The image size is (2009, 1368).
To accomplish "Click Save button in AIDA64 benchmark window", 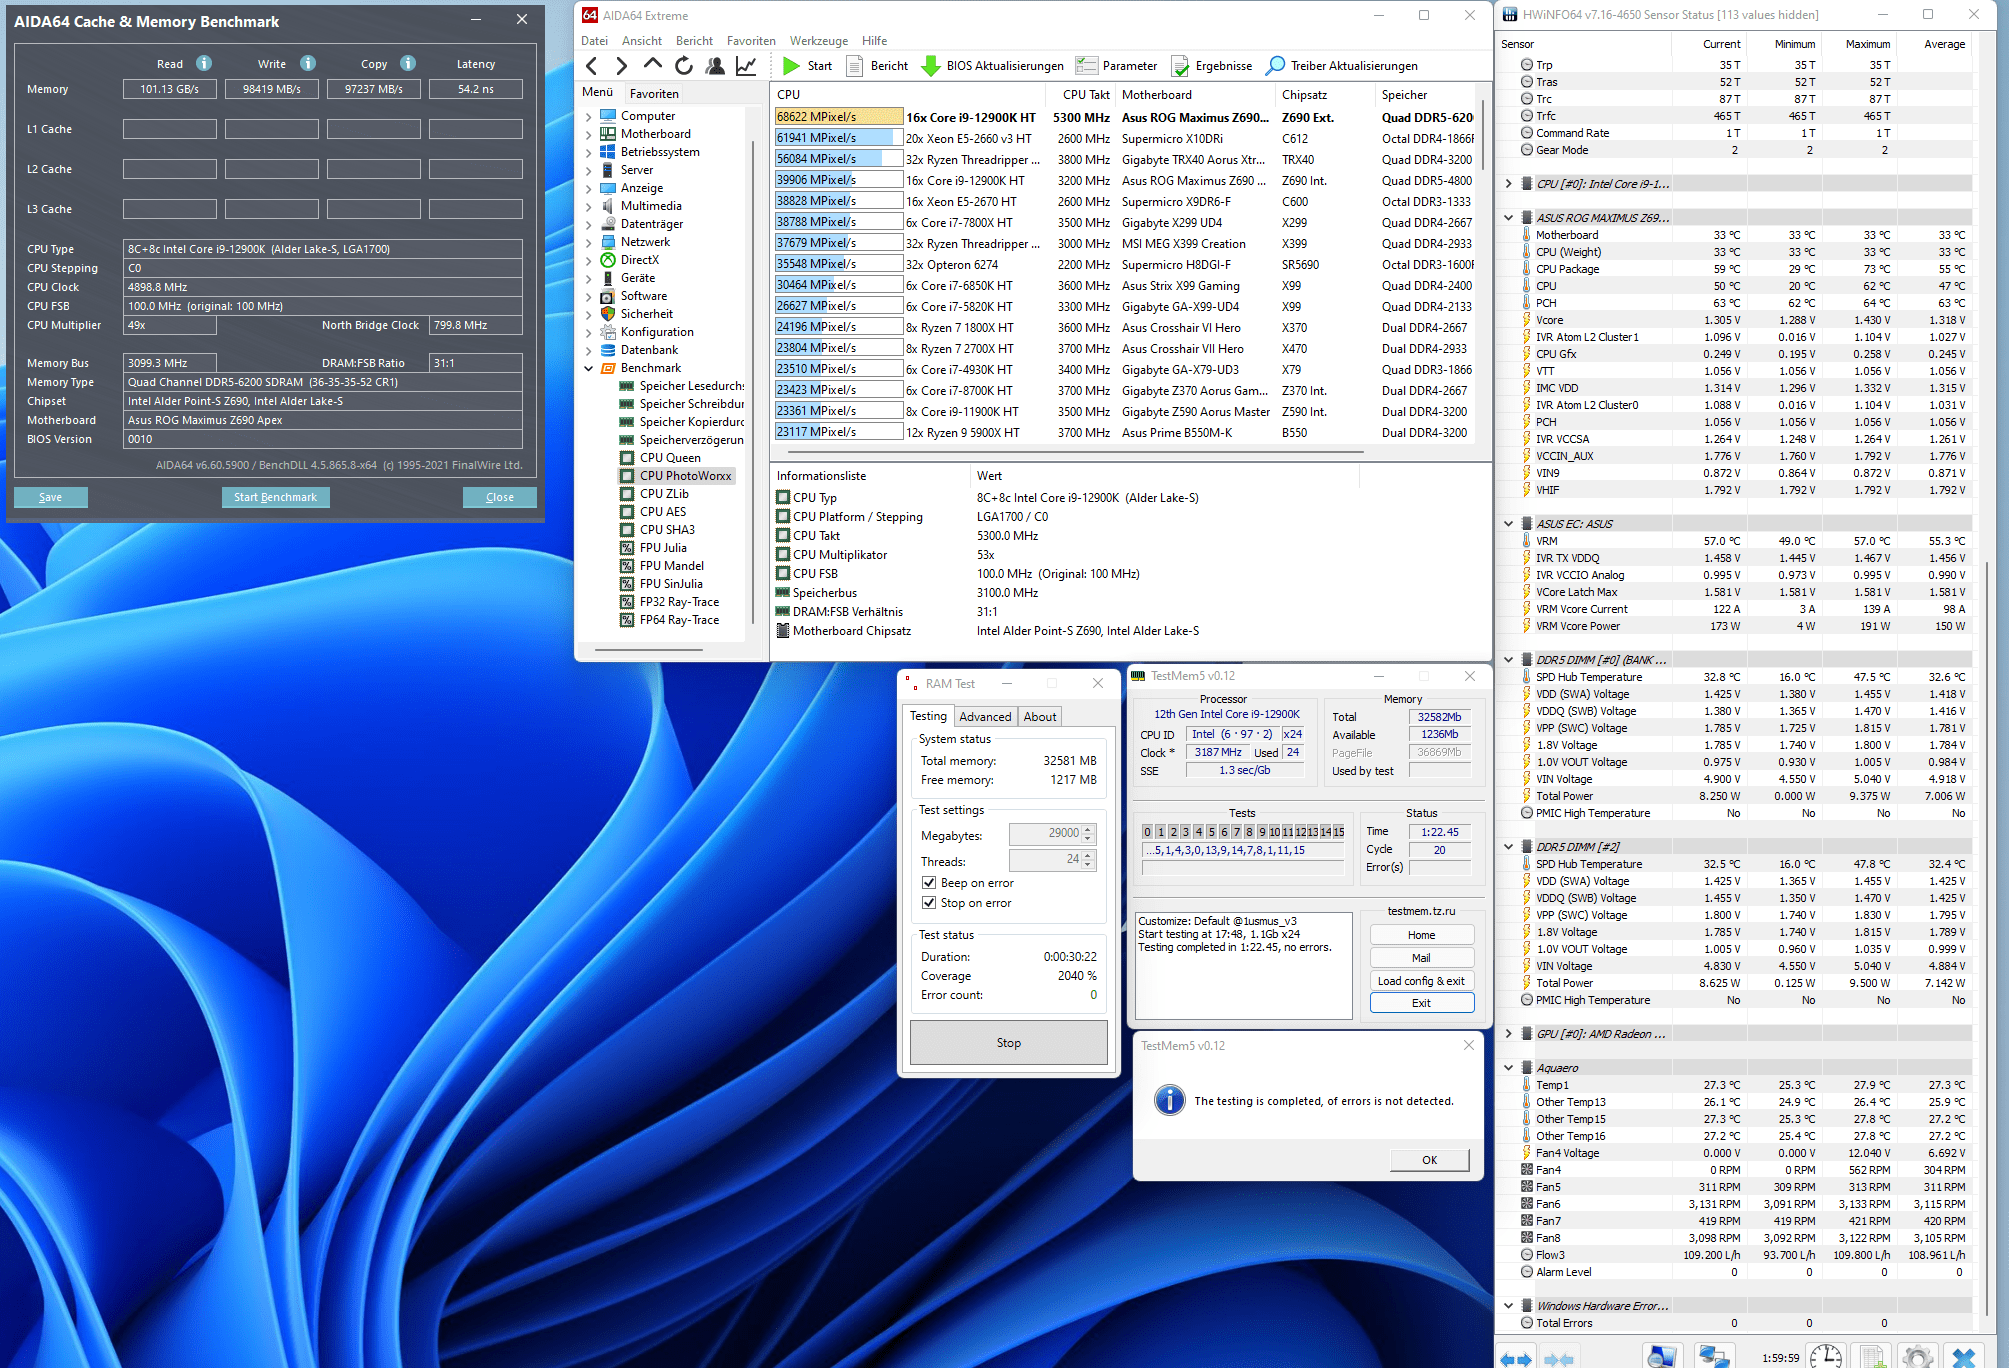I will [x=51, y=497].
